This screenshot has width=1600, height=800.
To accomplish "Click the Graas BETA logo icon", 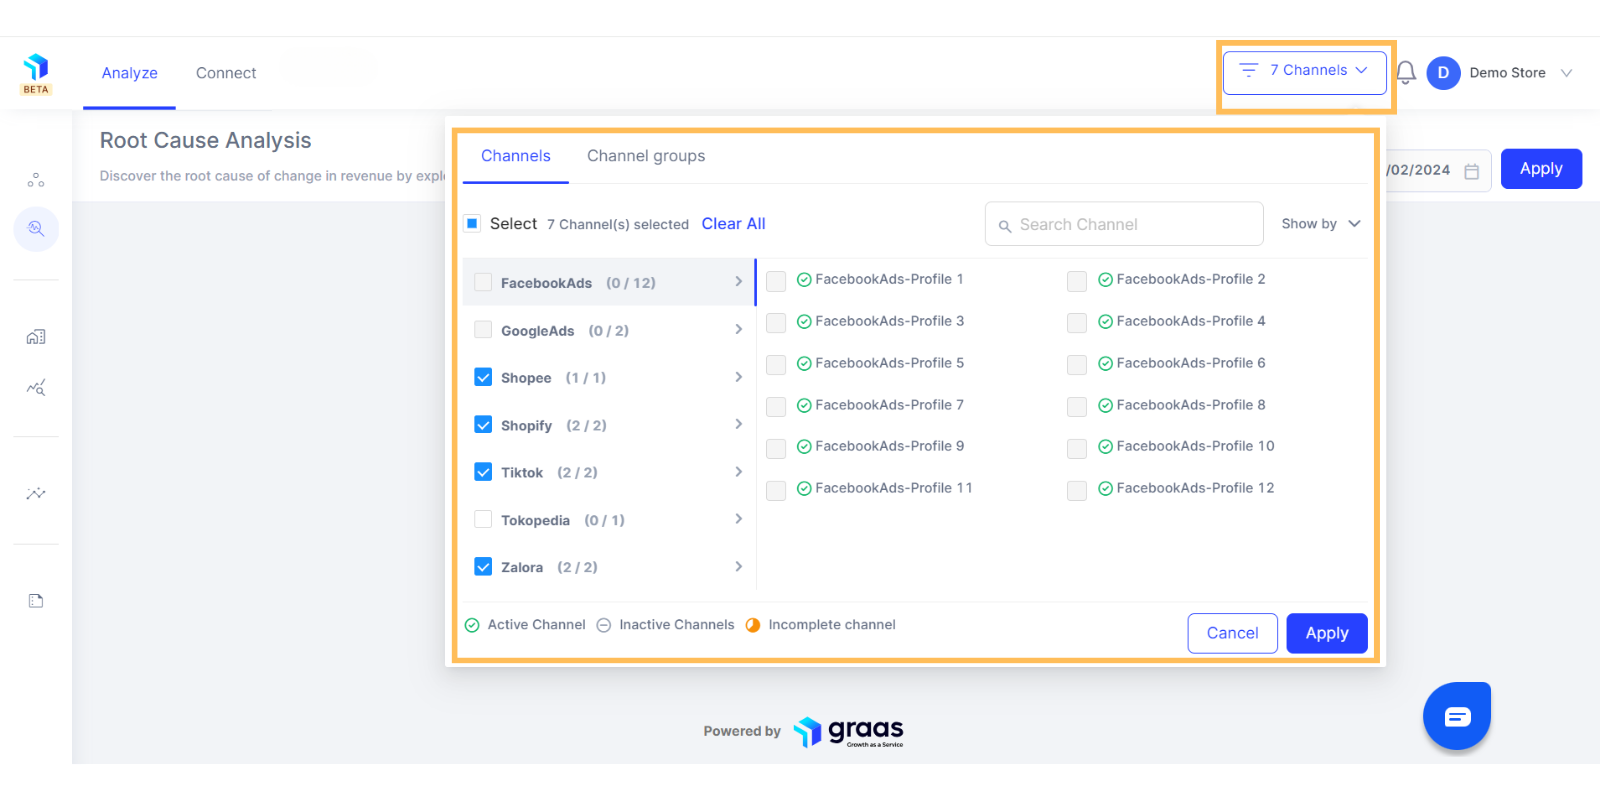I will click(x=36, y=73).
